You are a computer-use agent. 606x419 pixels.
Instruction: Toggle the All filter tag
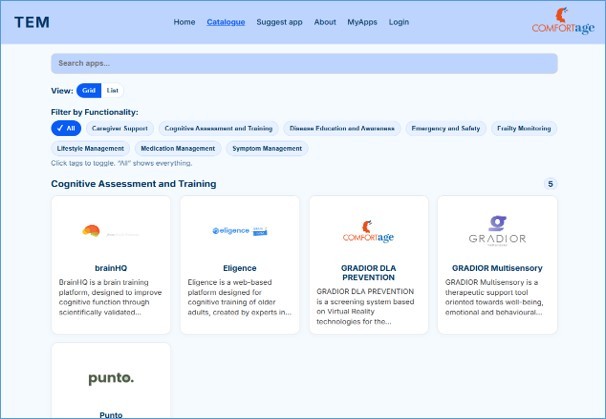(x=66, y=128)
